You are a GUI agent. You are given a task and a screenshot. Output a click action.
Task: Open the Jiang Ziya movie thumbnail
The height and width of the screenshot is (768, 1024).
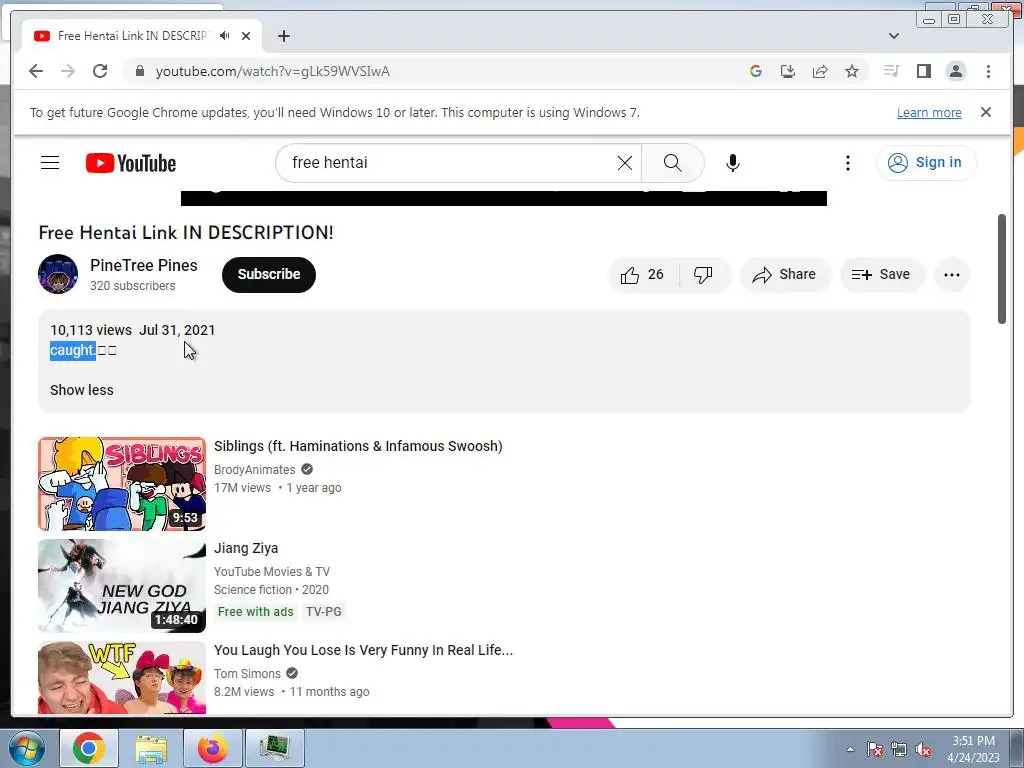(x=122, y=585)
